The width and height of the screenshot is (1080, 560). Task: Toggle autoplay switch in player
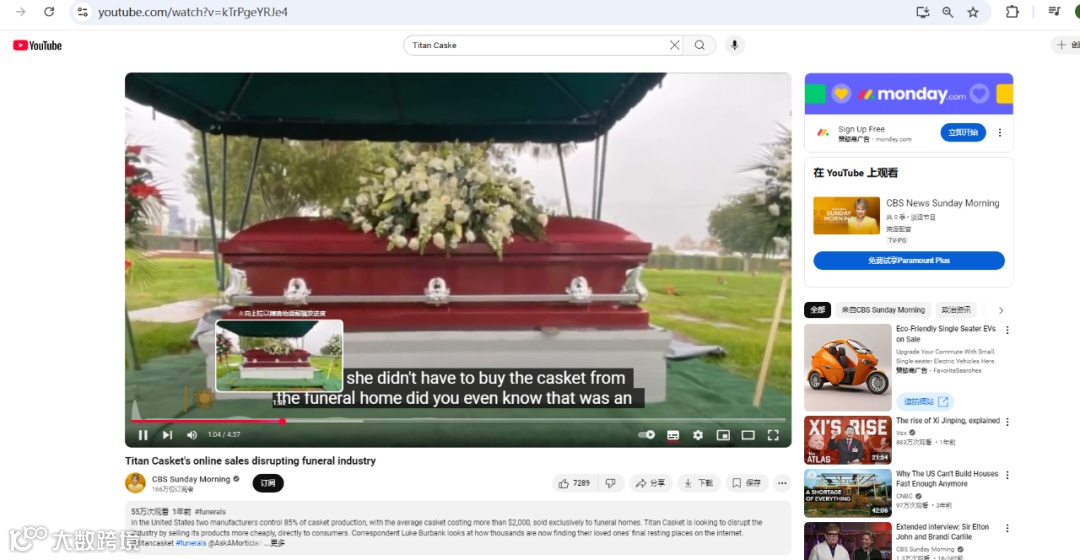tap(646, 435)
